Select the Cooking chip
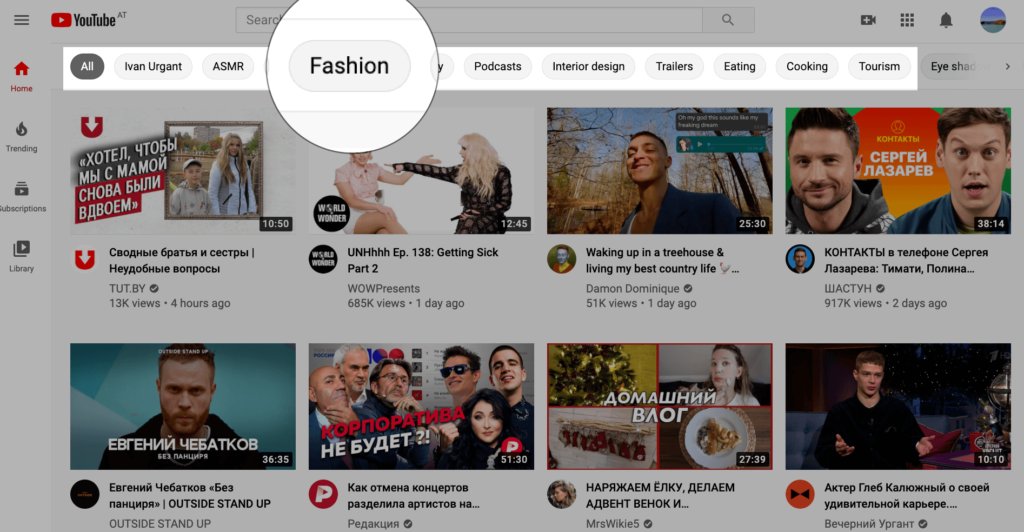Image resolution: width=1024 pixels, height=532 pixels. coord(807,67)
